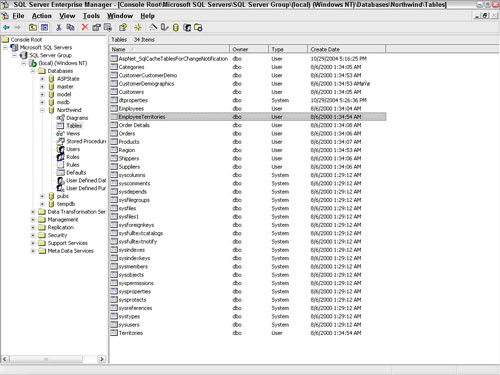Viewport: 500px width, 375px height.
Task: Click the red Delete X icon
Action: pos(85,27)
